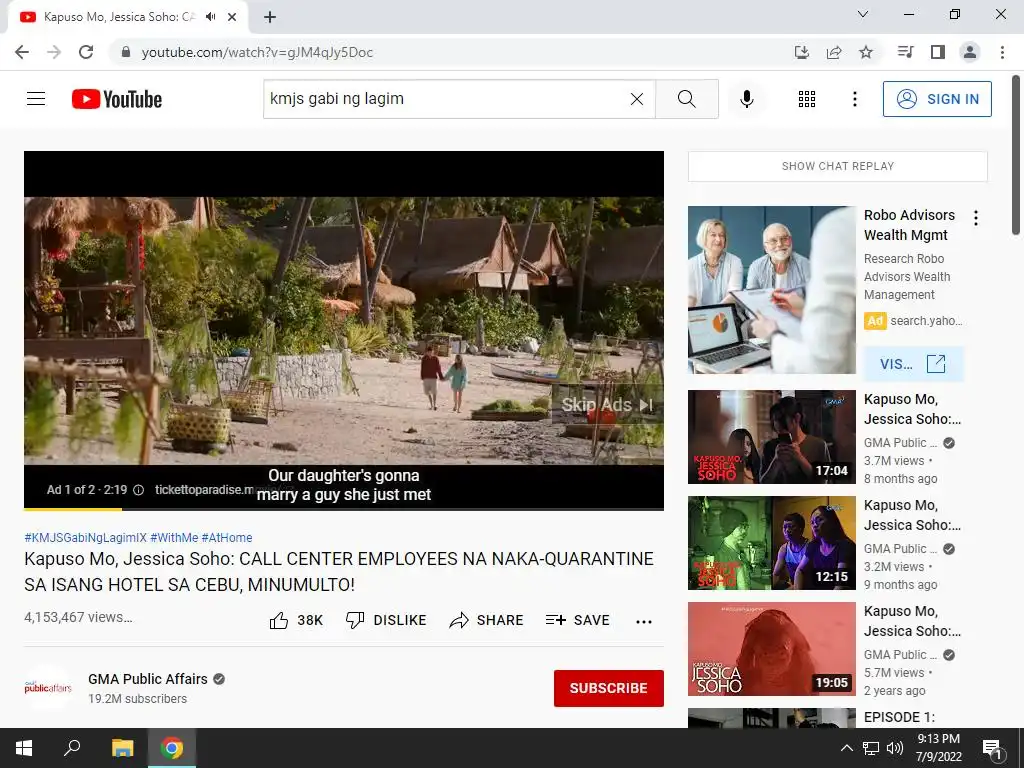Open YouTube settings three-dot menu in header
Screen dimensions: 1024x768
click(x=854, y=99)
